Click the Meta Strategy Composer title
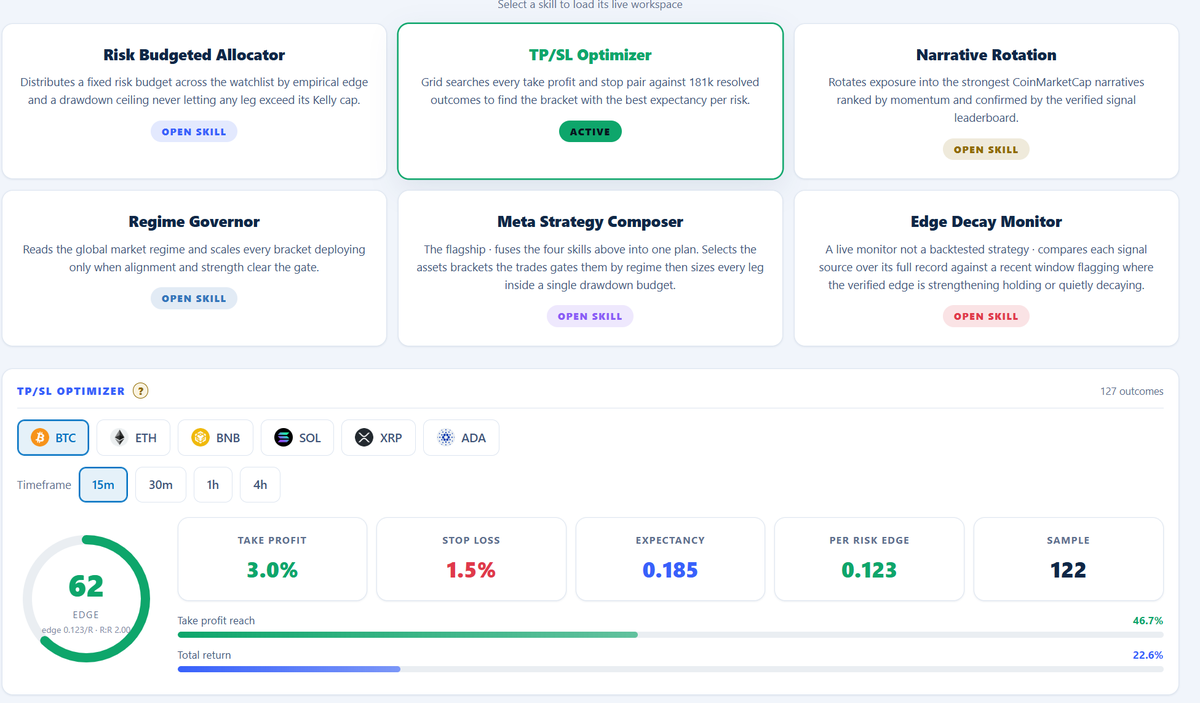This screenshot has width=1200, height=703. point(590,222)
